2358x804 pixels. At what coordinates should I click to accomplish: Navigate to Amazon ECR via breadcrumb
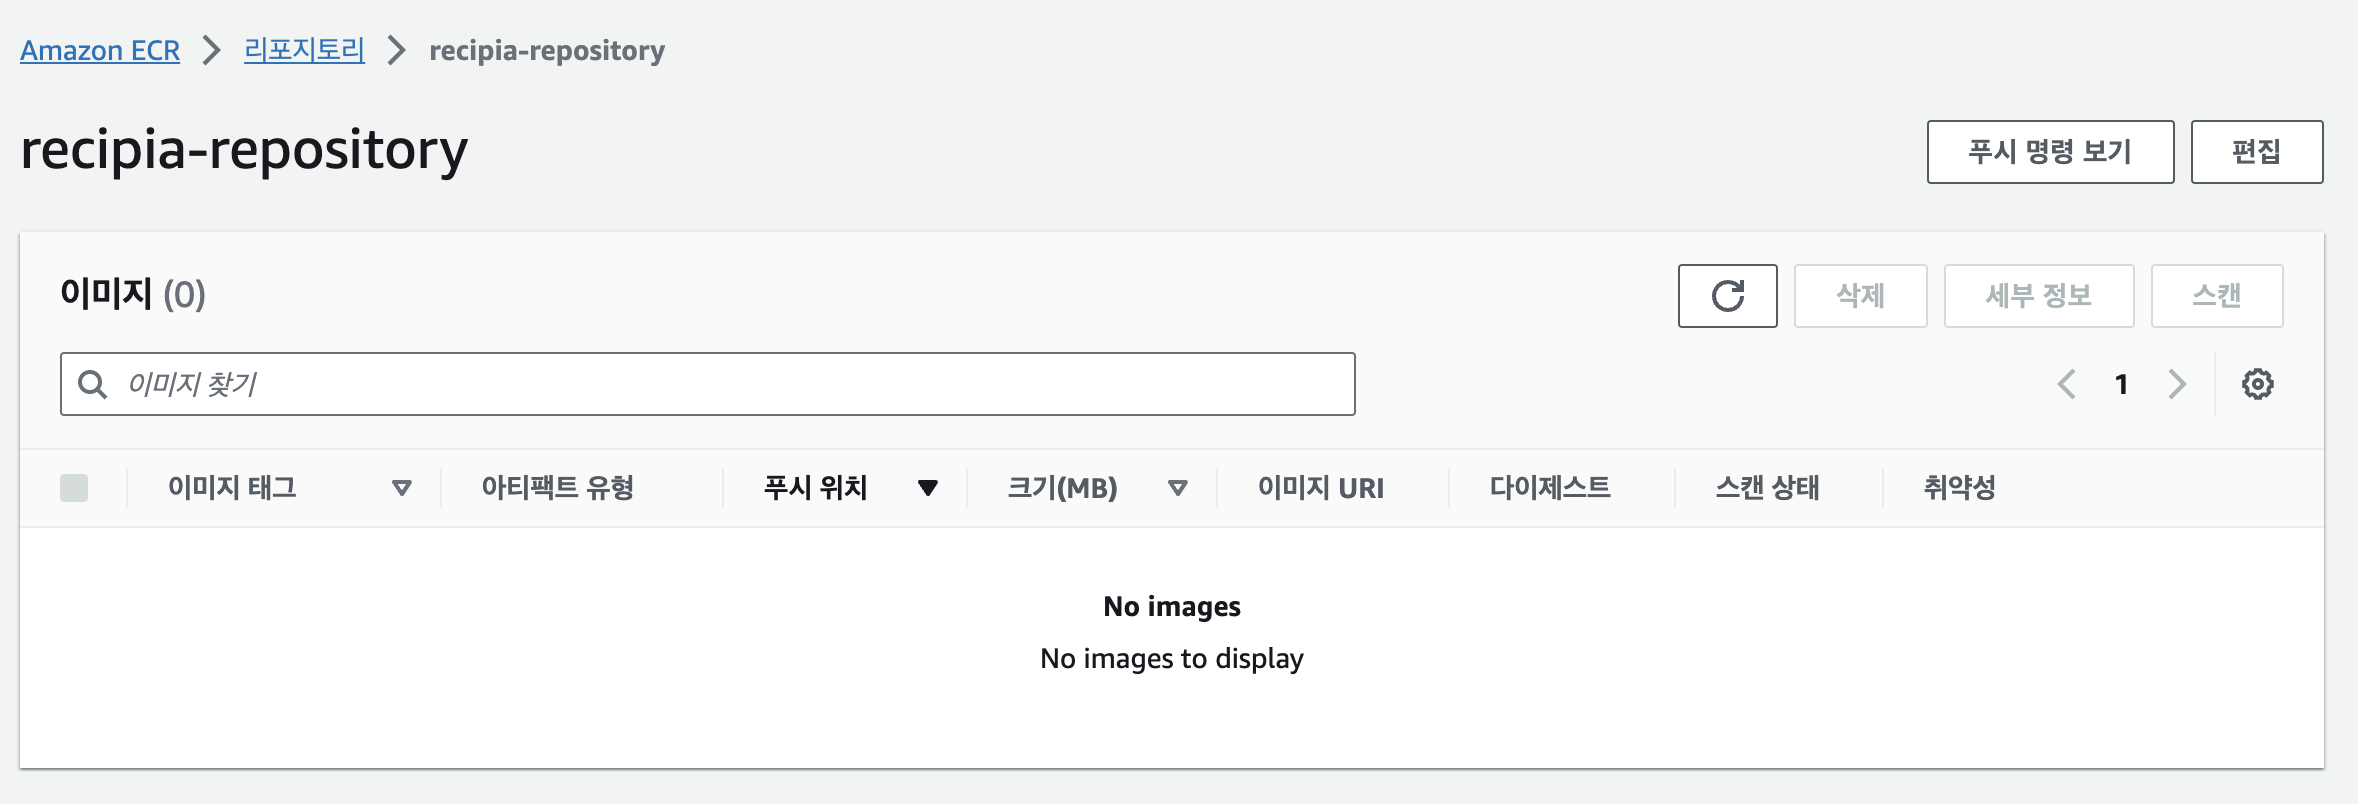[99, 50]
